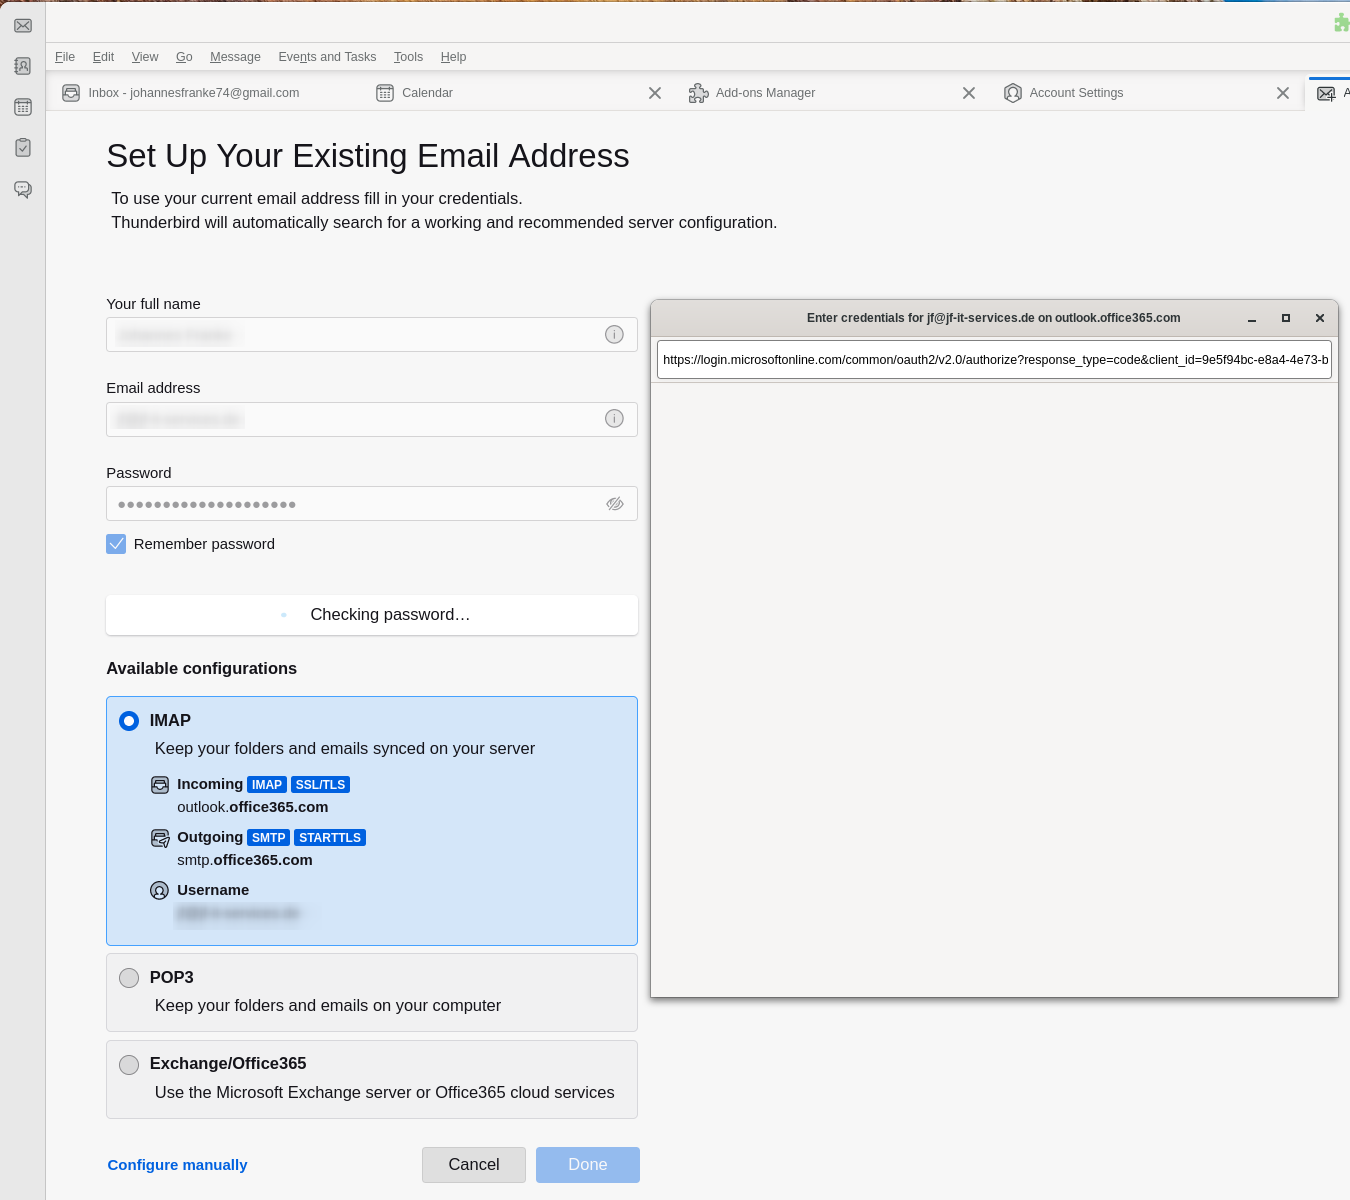Click the Calendar tab icon
This screenshot has height=1200, width=1350.
[385, 93]
